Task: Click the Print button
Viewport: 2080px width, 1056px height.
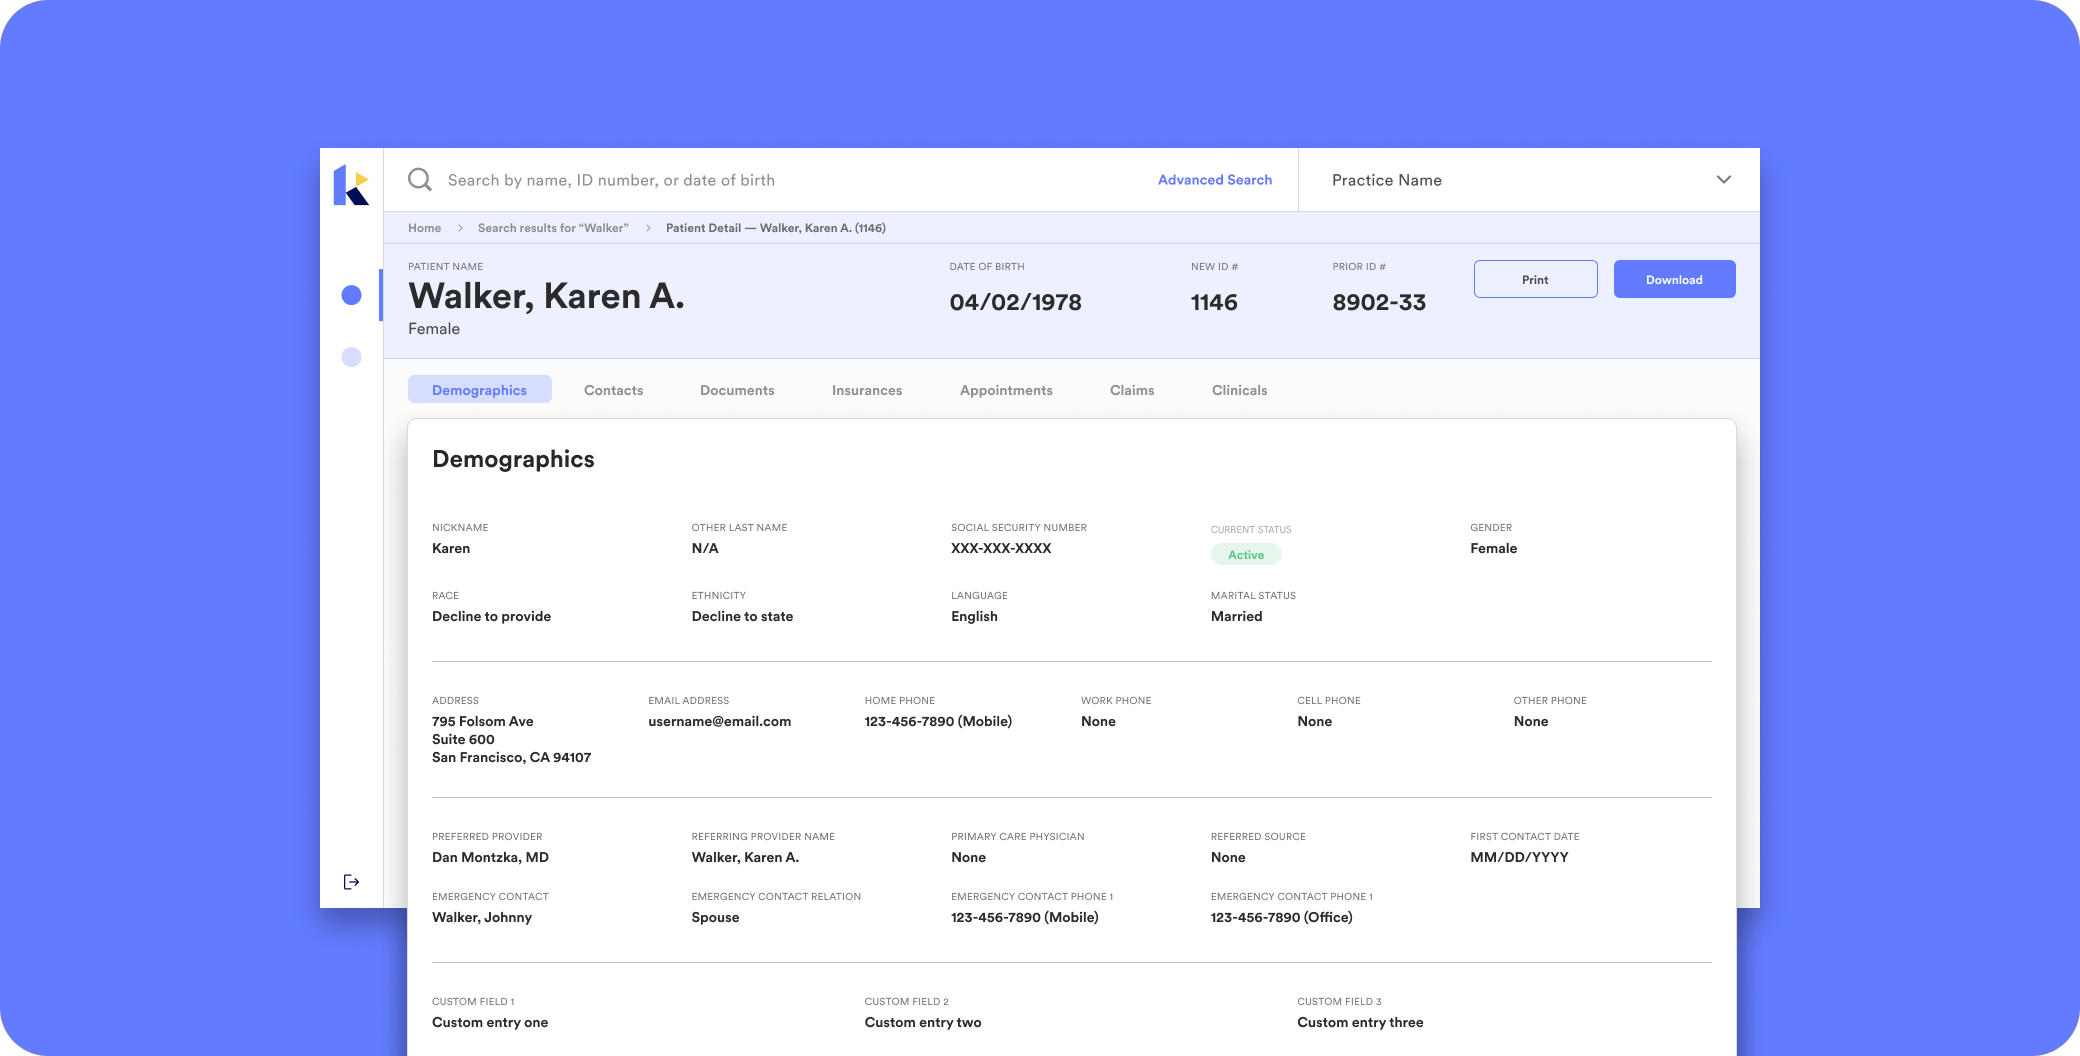Action: (x=1535, y=279)
